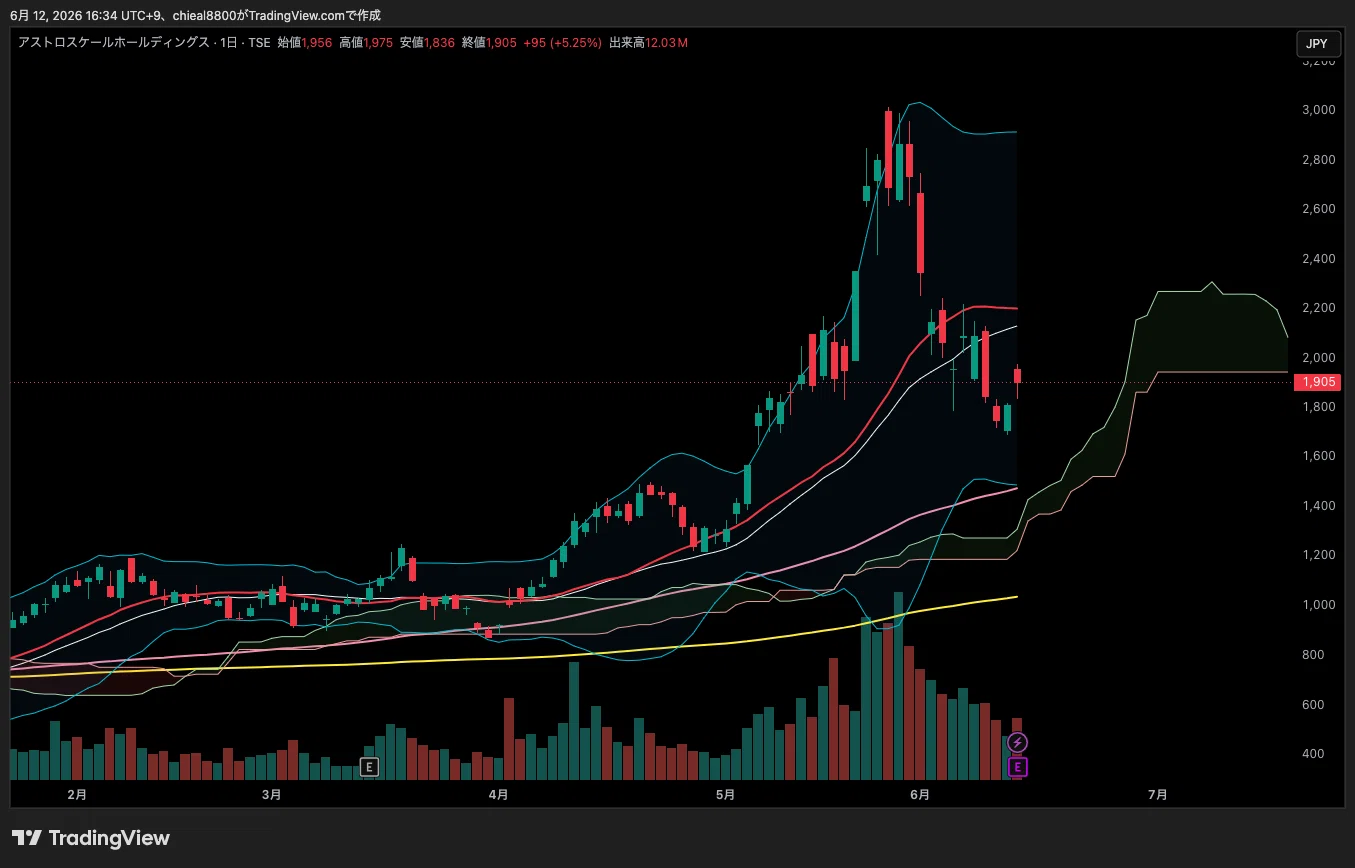Viewport: 1355px width, 868px height.
Task: Click the 高値 1,975 high value
Action: coord(366,43)
